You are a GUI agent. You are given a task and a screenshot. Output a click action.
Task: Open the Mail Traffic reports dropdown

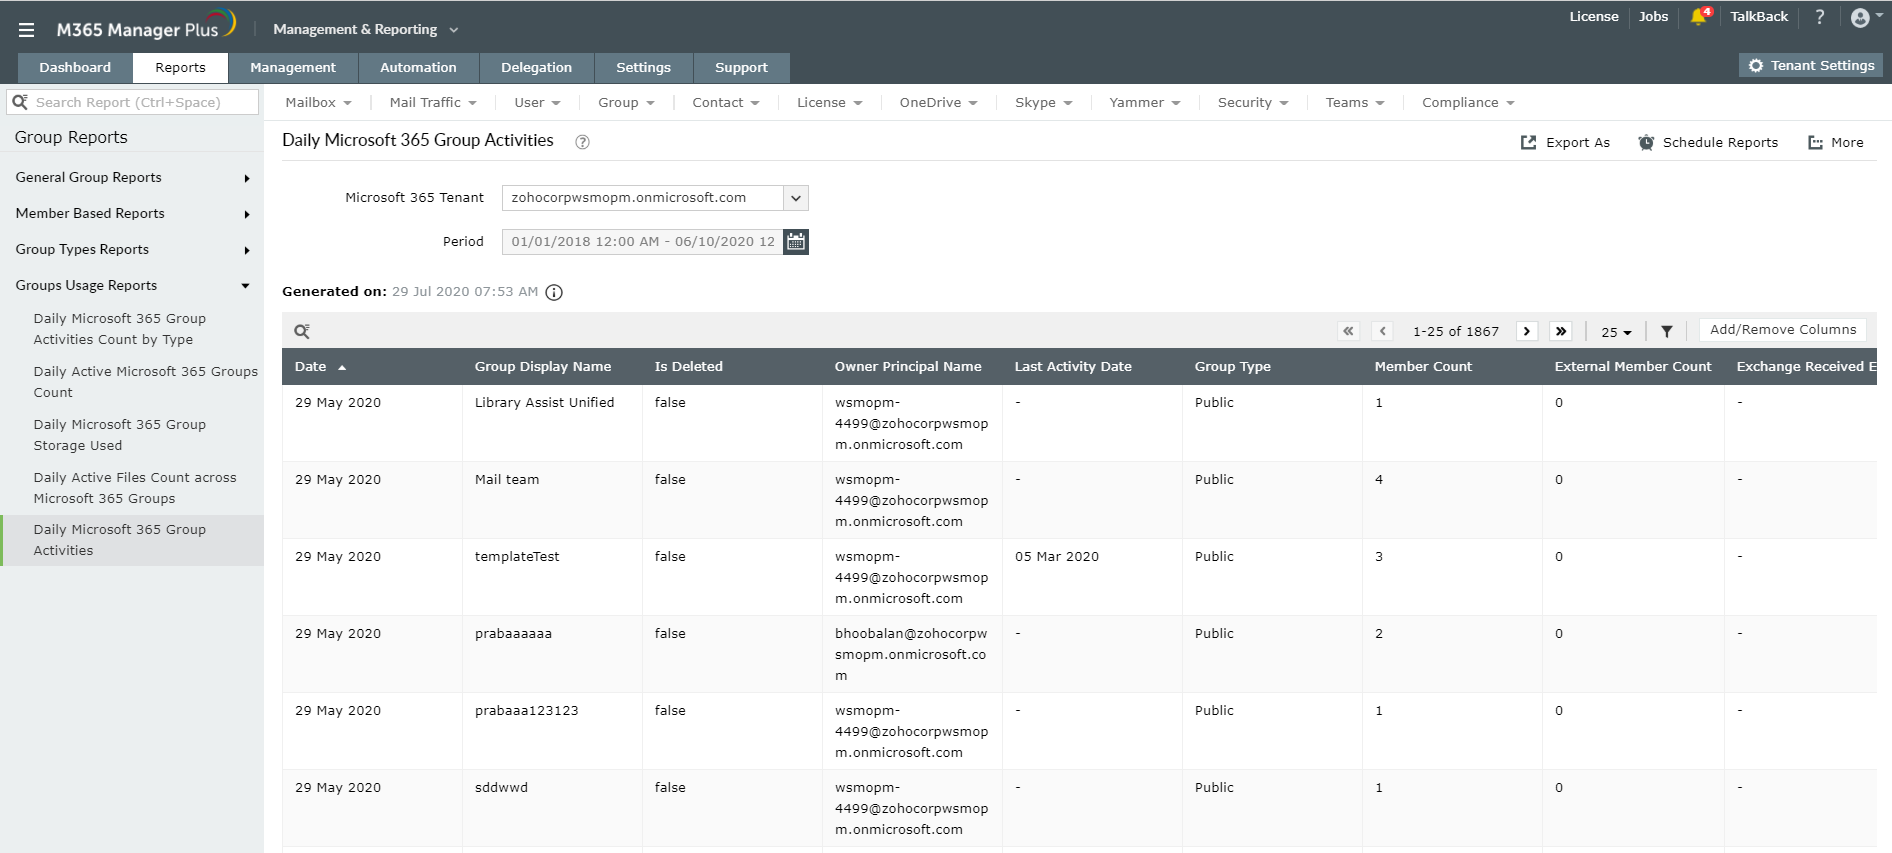coord(433,103)
